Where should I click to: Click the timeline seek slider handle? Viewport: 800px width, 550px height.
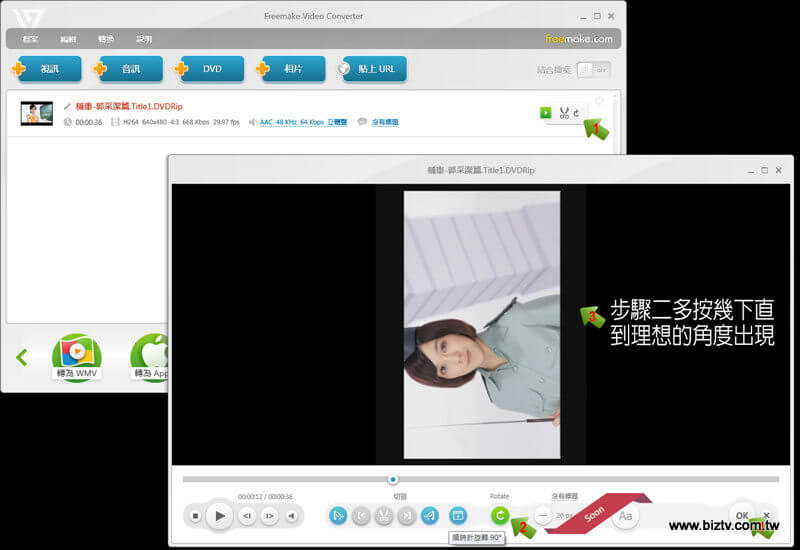[393, 479]
